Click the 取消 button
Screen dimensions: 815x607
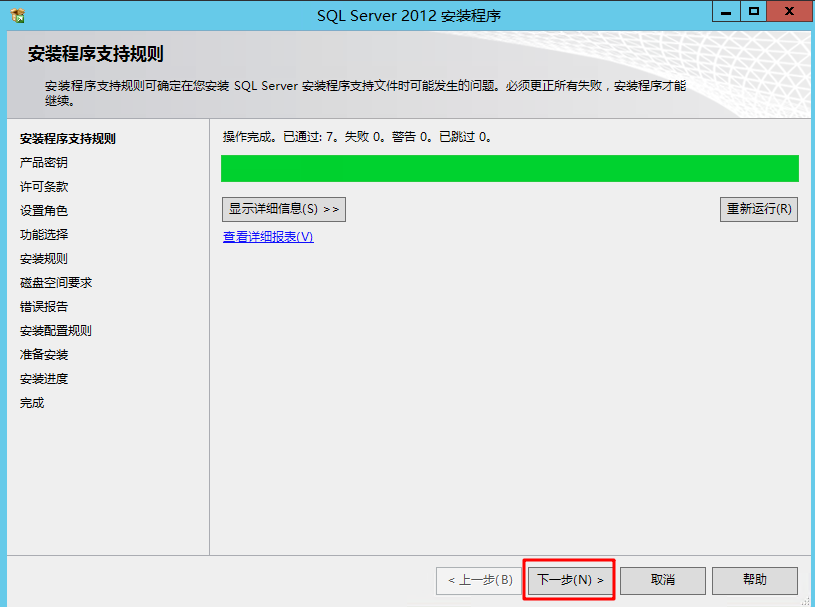(663, 580)
